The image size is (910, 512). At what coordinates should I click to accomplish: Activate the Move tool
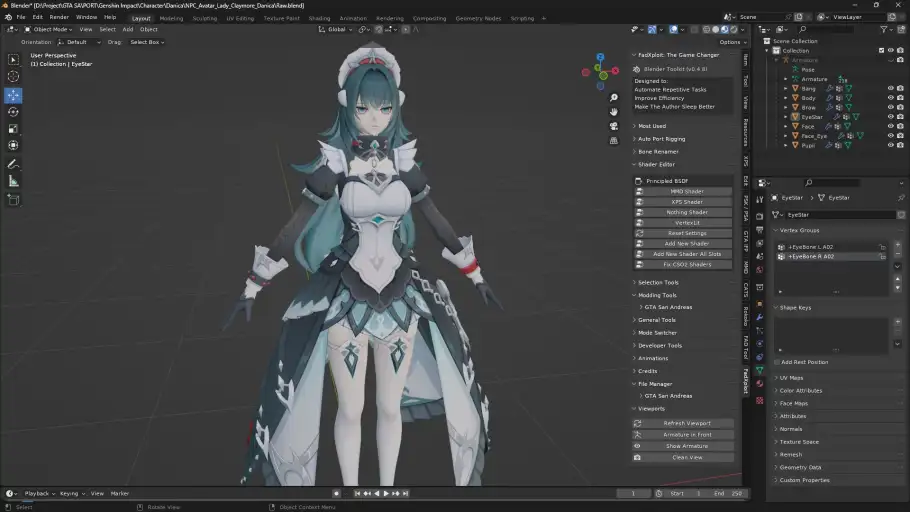pyautogui.click(x=13, y=95)
